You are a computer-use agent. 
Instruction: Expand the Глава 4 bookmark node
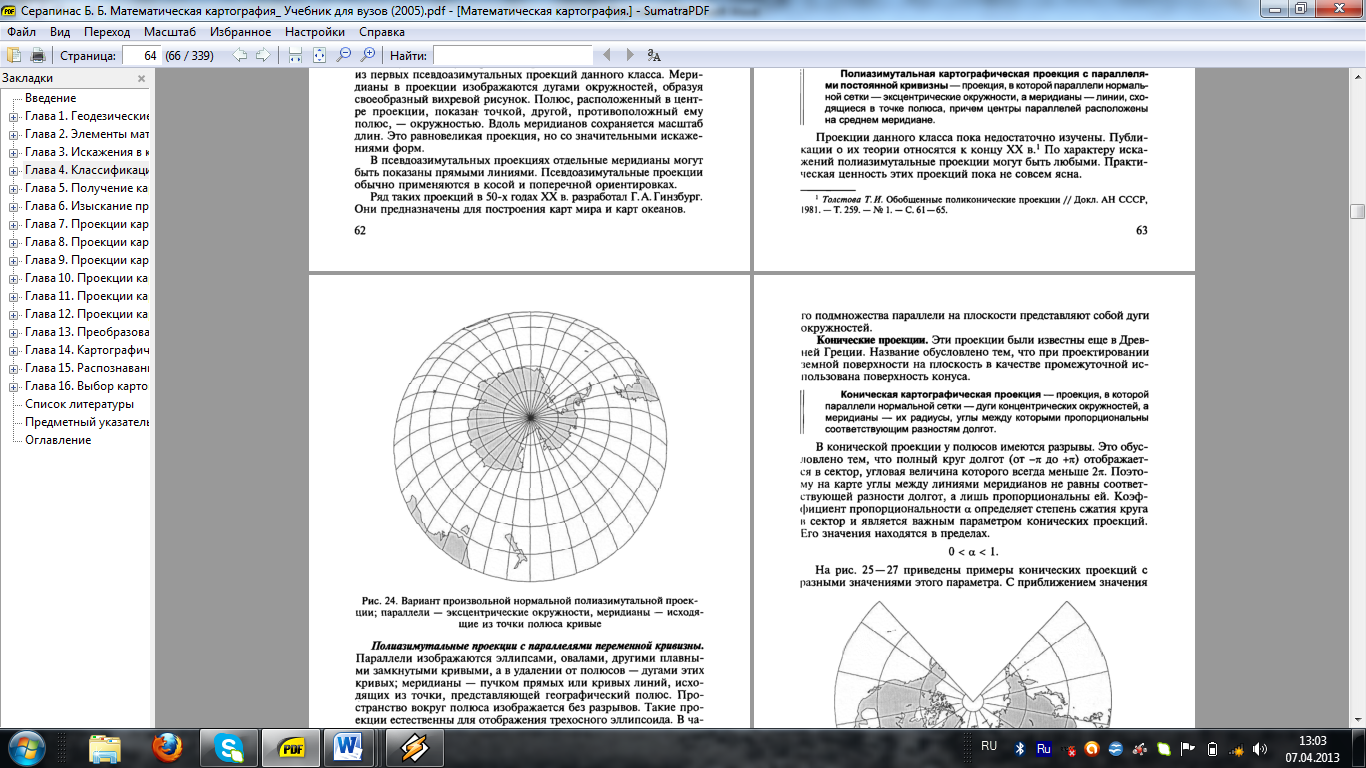(x=14, y=170)
